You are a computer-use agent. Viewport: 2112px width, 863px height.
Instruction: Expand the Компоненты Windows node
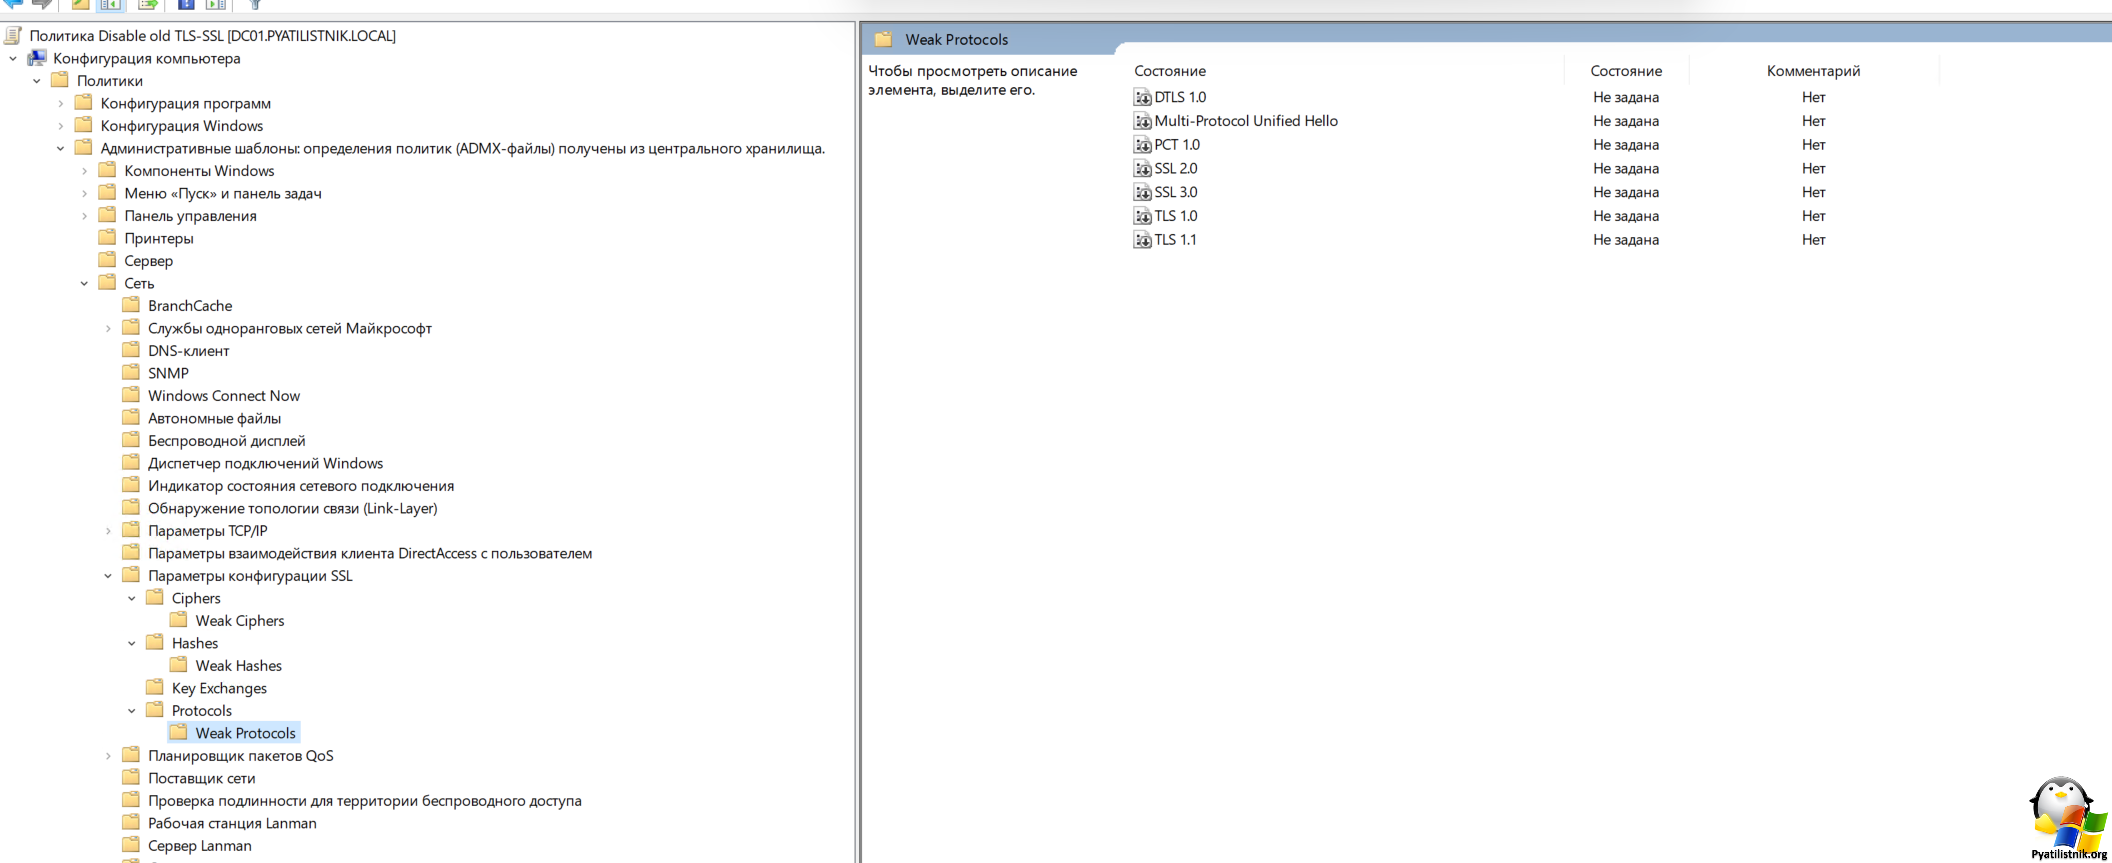[x=84, y=171]
